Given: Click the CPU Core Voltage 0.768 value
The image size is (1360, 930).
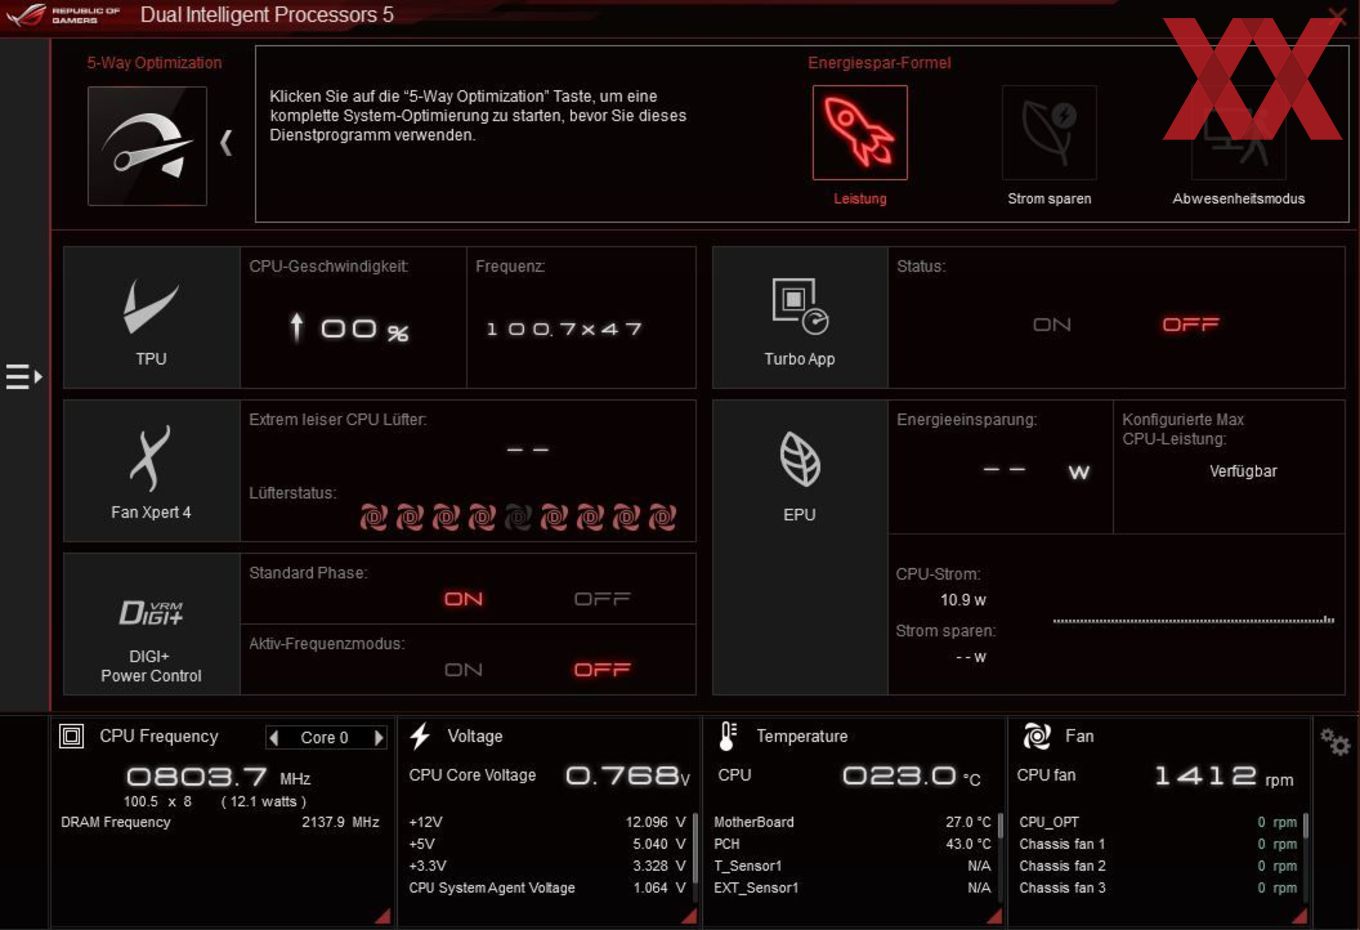Looking at the screenshot, I should tap(628, 775).
